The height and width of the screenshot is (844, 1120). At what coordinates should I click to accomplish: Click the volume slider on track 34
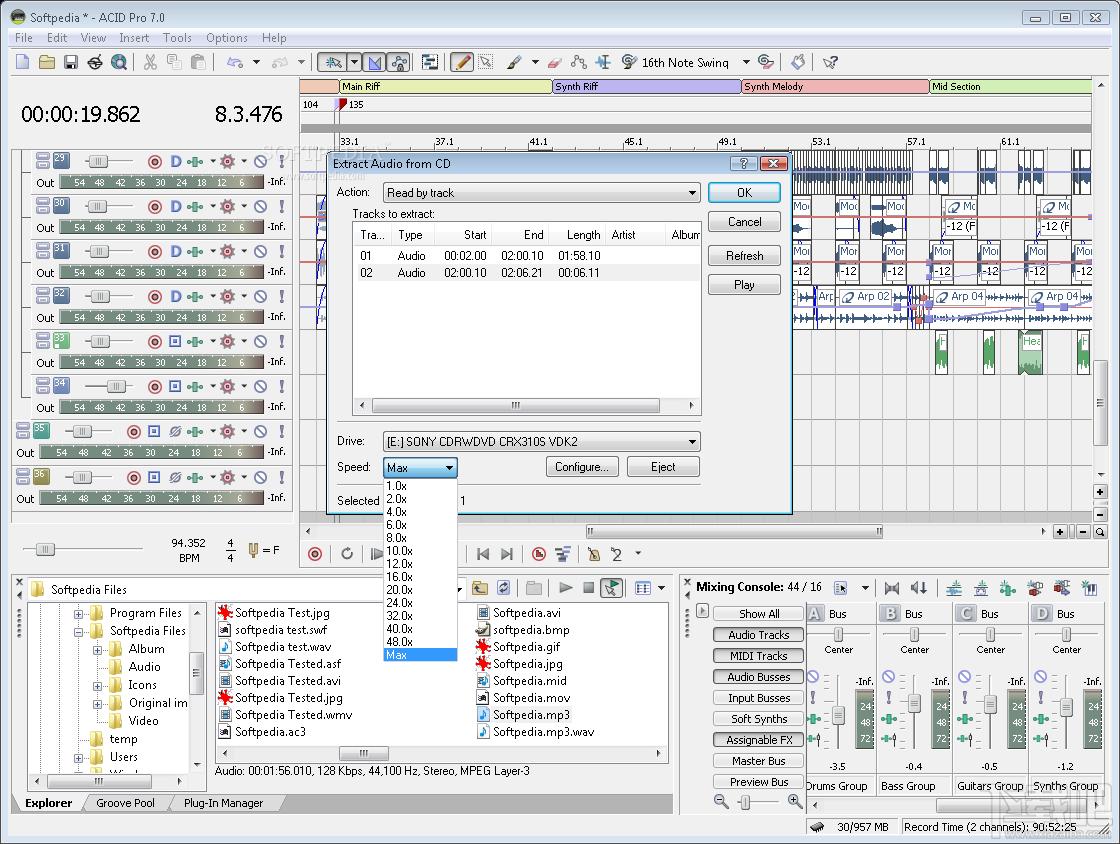[115, 386]
